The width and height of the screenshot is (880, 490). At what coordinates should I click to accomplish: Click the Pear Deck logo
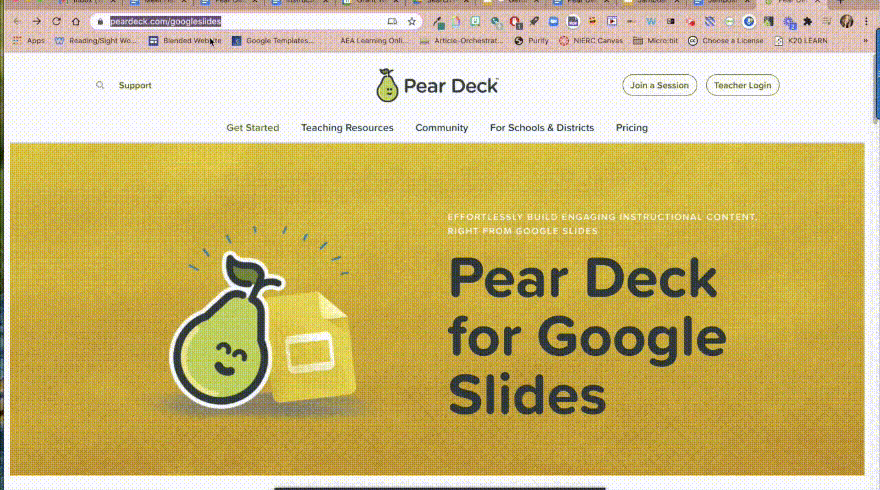(437, 85)
